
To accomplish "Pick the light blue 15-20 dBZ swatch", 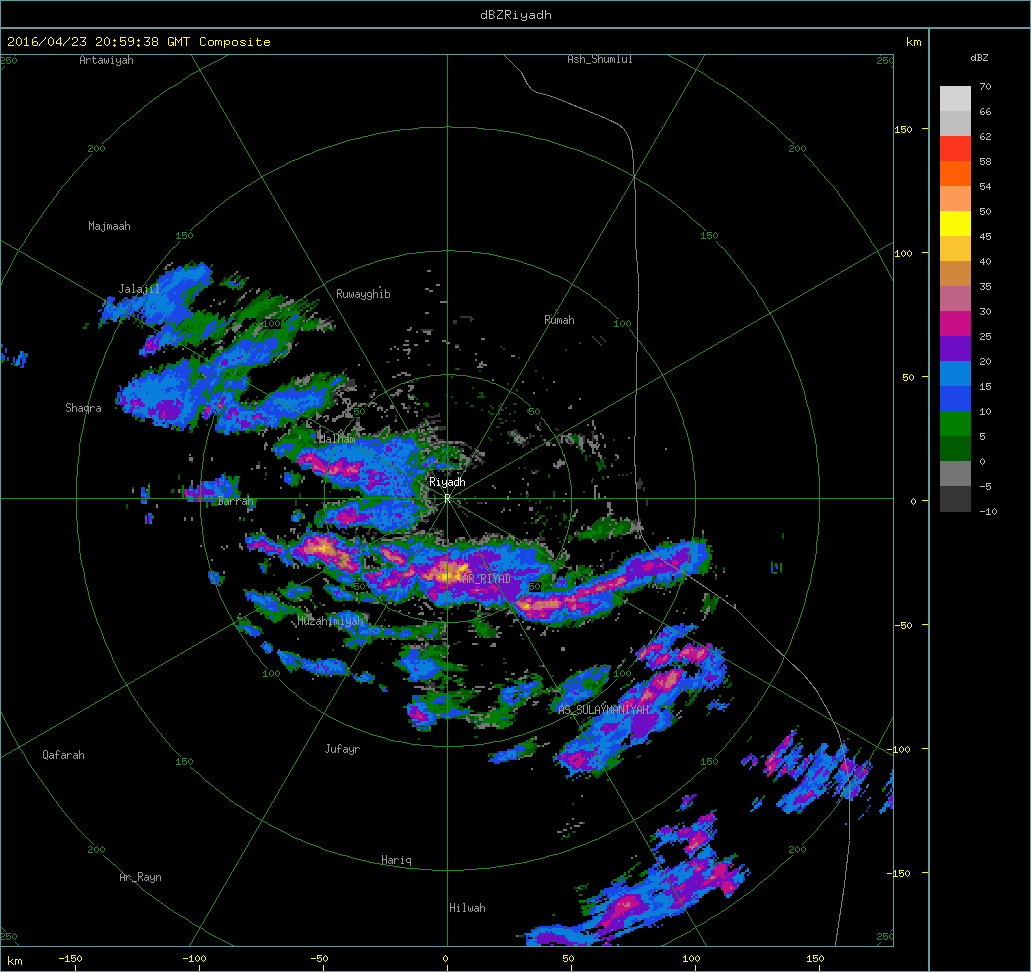I will pos(955,374).
